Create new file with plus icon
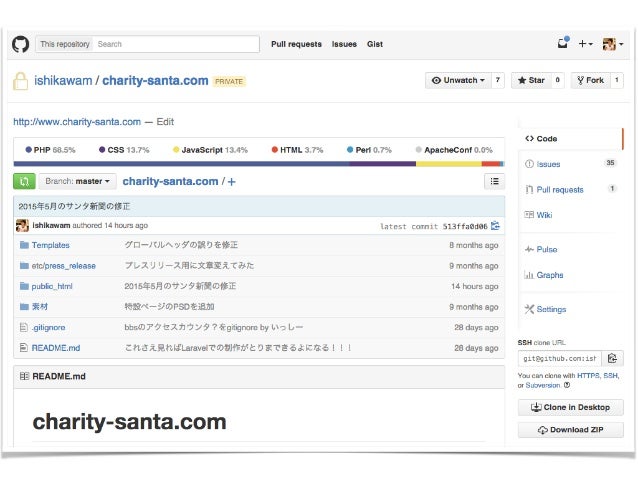 [x=232, y=182]
